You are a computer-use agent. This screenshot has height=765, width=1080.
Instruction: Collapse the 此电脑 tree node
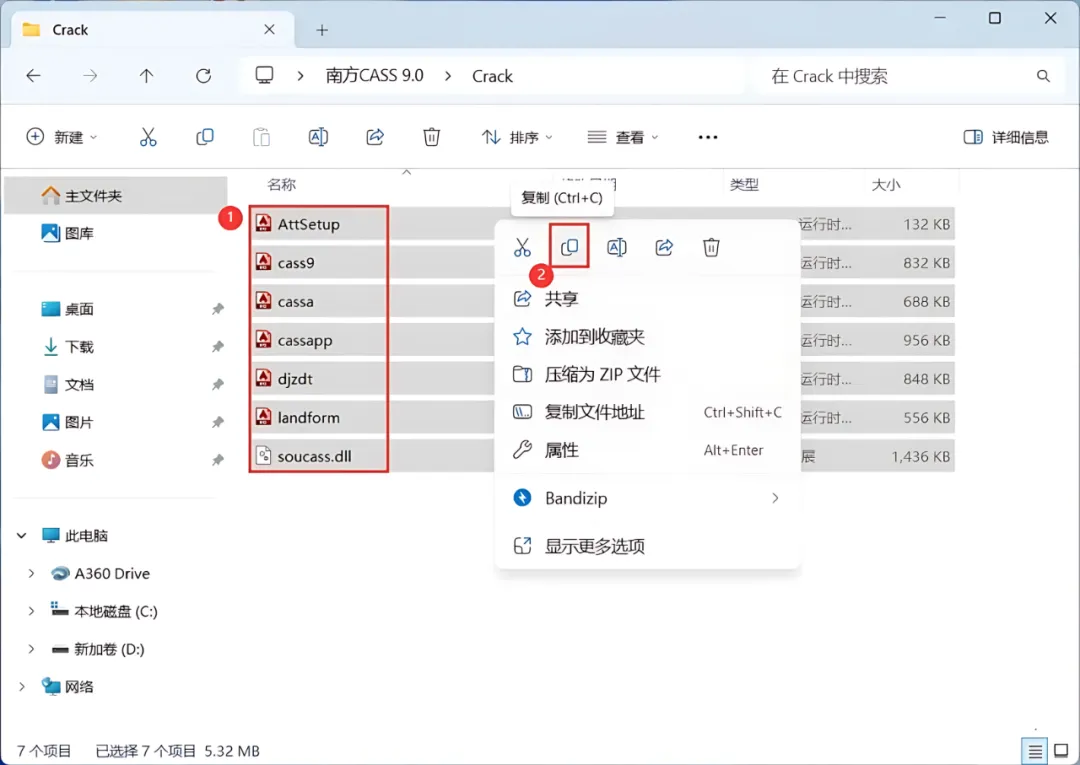(22, 536)
